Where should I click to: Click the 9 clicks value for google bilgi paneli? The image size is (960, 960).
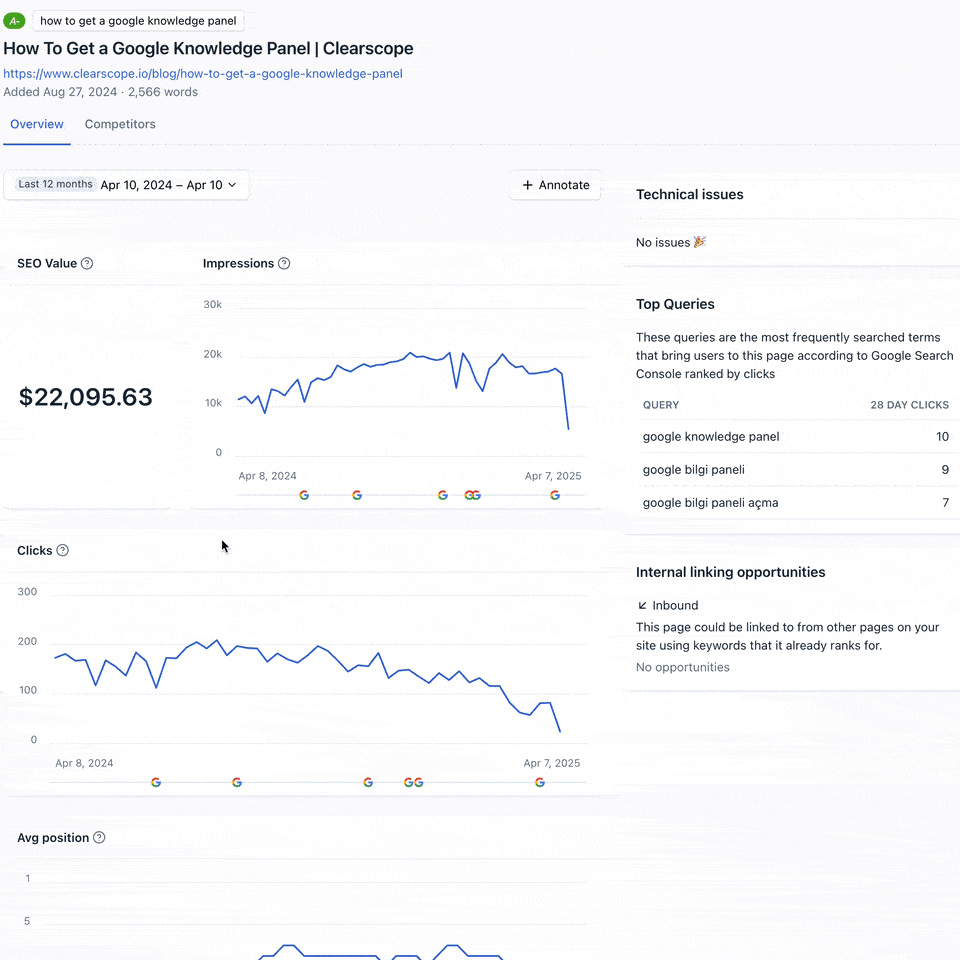(x=945, y=470)
